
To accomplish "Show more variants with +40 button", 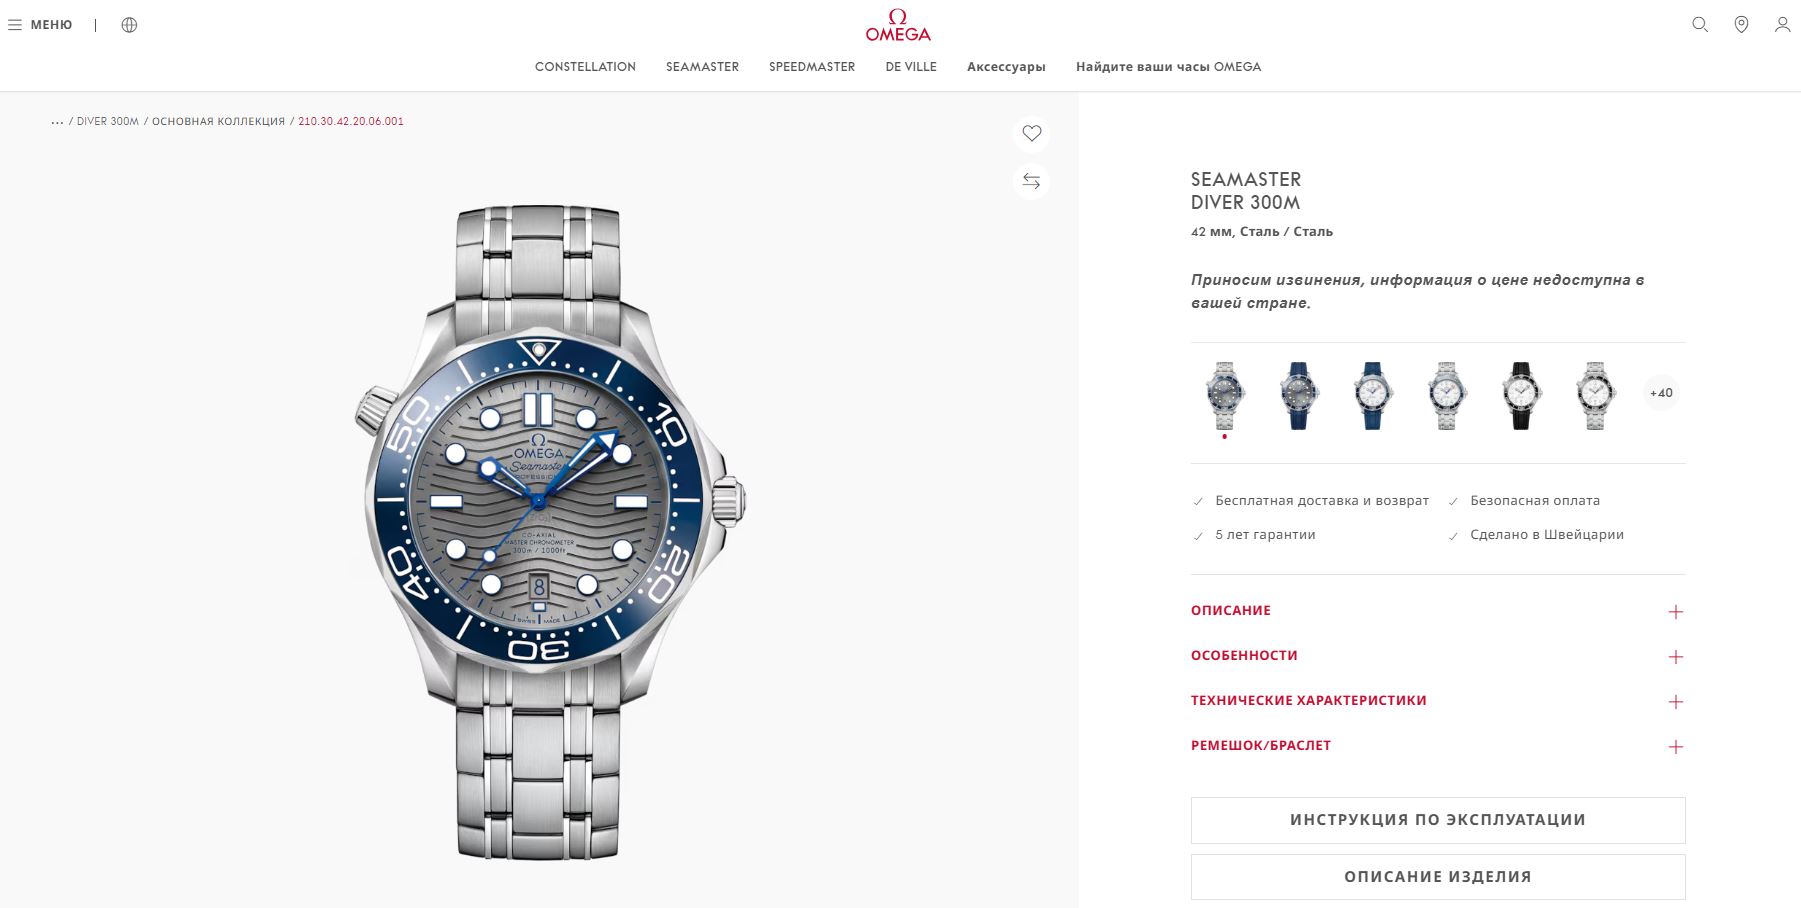I will pyautogui.click(x=1661, y=393).
